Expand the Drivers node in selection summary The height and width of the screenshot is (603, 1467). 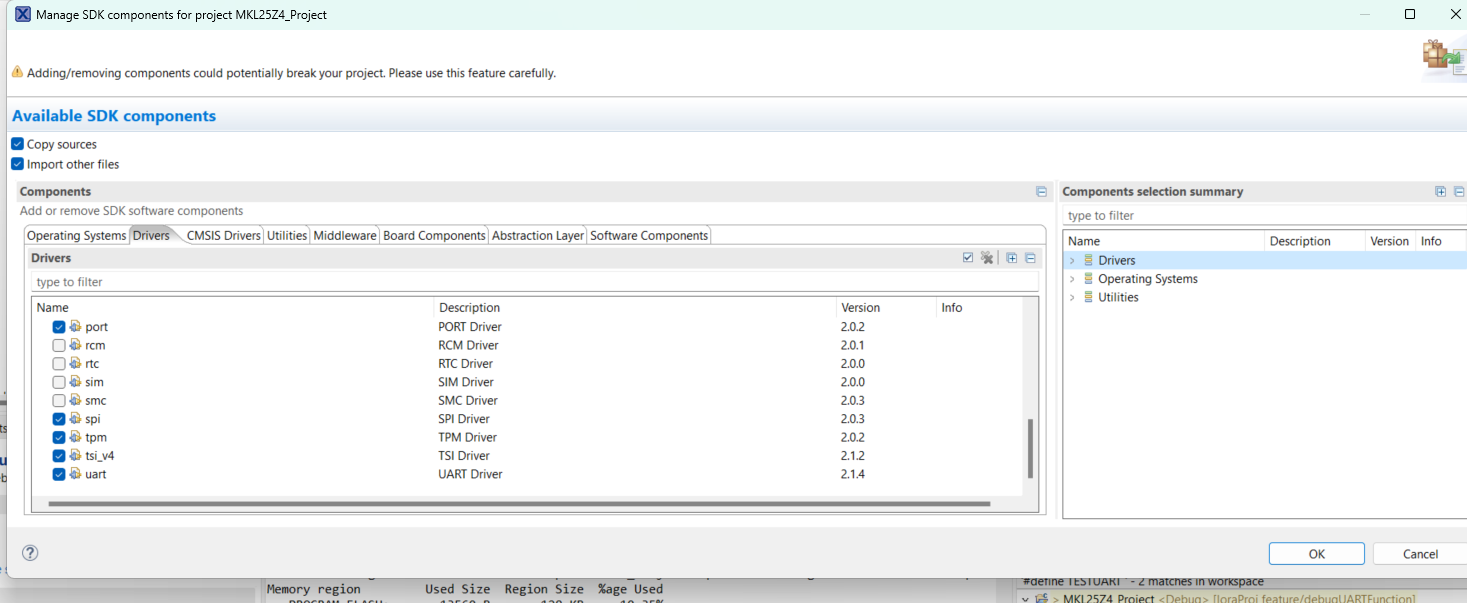coord(1072,260)
